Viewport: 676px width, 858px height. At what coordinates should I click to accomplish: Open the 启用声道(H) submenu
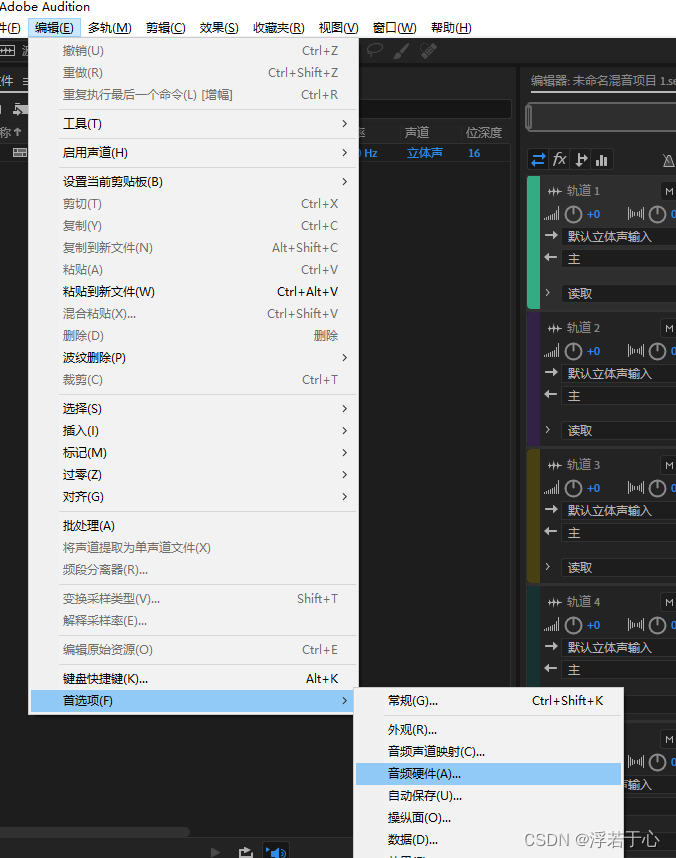[194, 153]
